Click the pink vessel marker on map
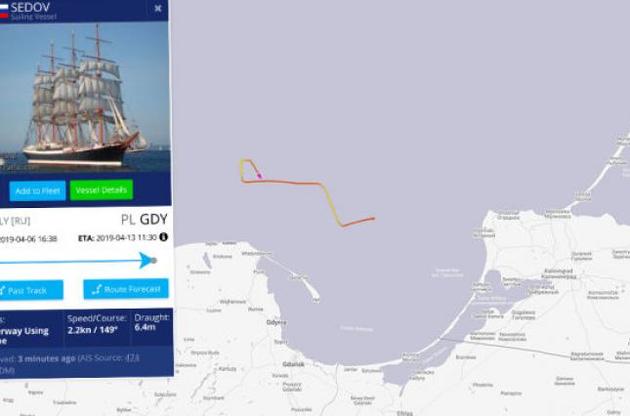 259,175
